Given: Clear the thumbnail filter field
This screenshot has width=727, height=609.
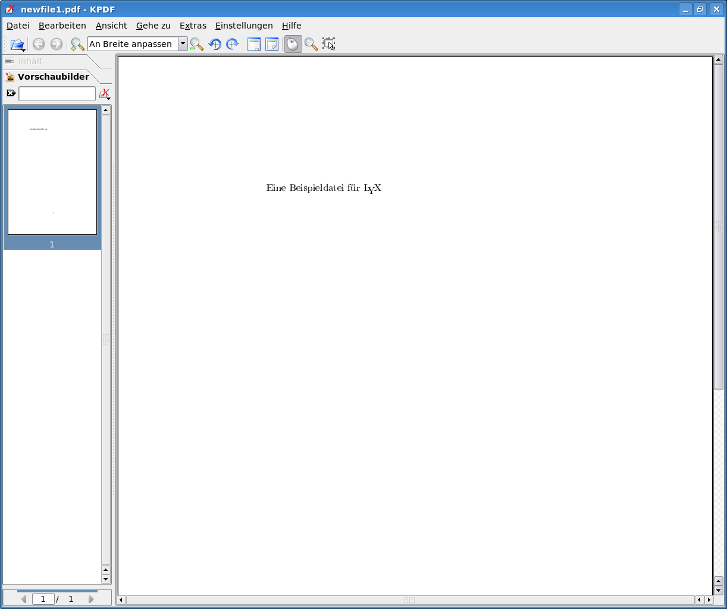Looking at the screenshot, I should pos(11,93).
